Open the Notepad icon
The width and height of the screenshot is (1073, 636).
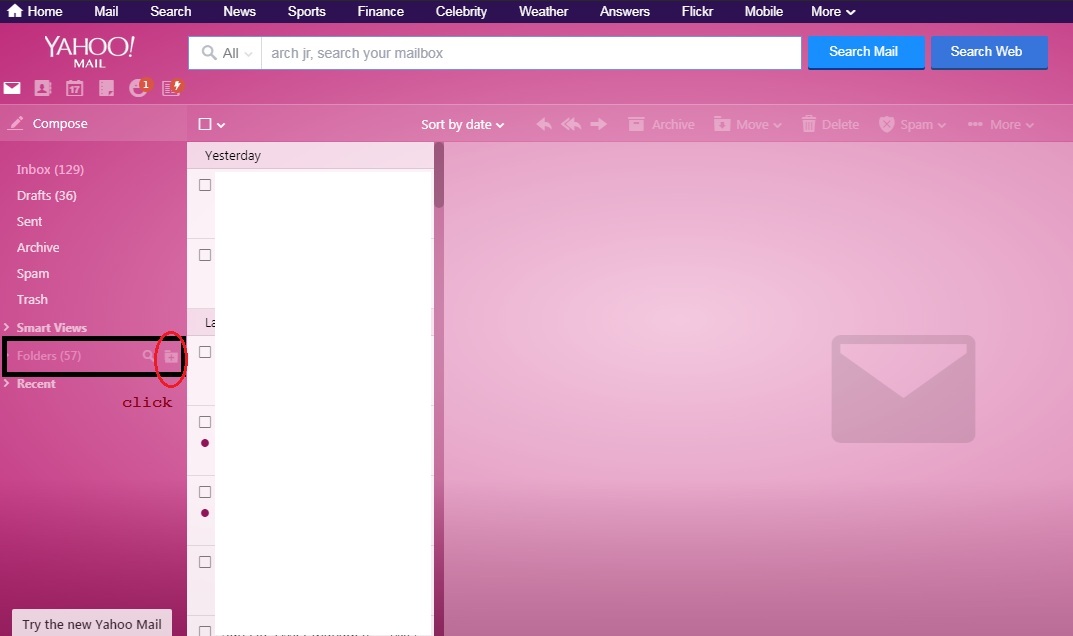(x=105, y=87)
